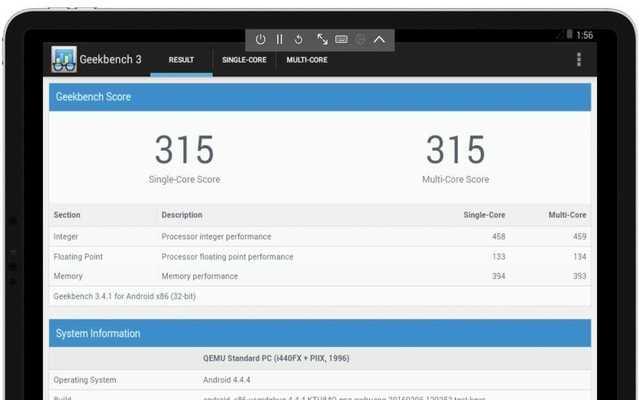Click the Operating System label
This screenshot has height=400, width=641.
click(x=85, y=380)
